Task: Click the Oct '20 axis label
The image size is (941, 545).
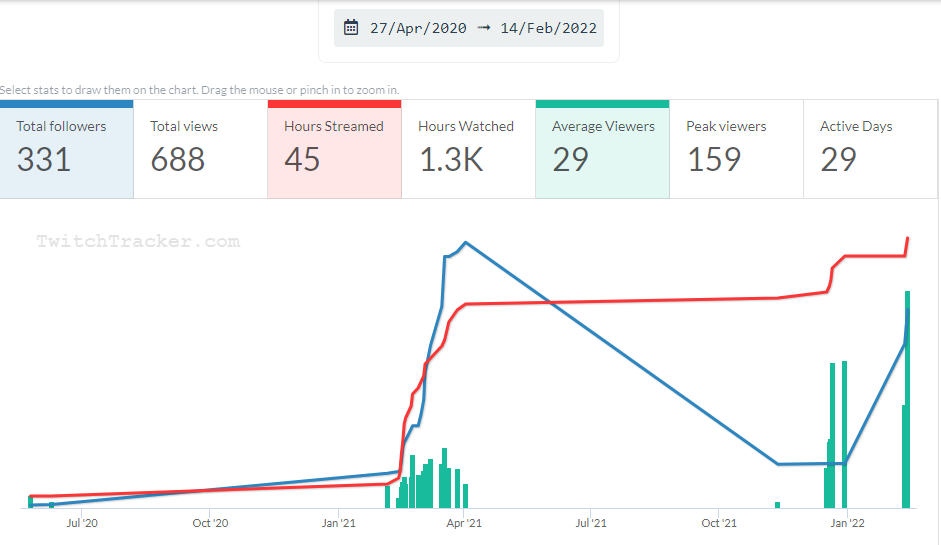Action: pos(210,522)
